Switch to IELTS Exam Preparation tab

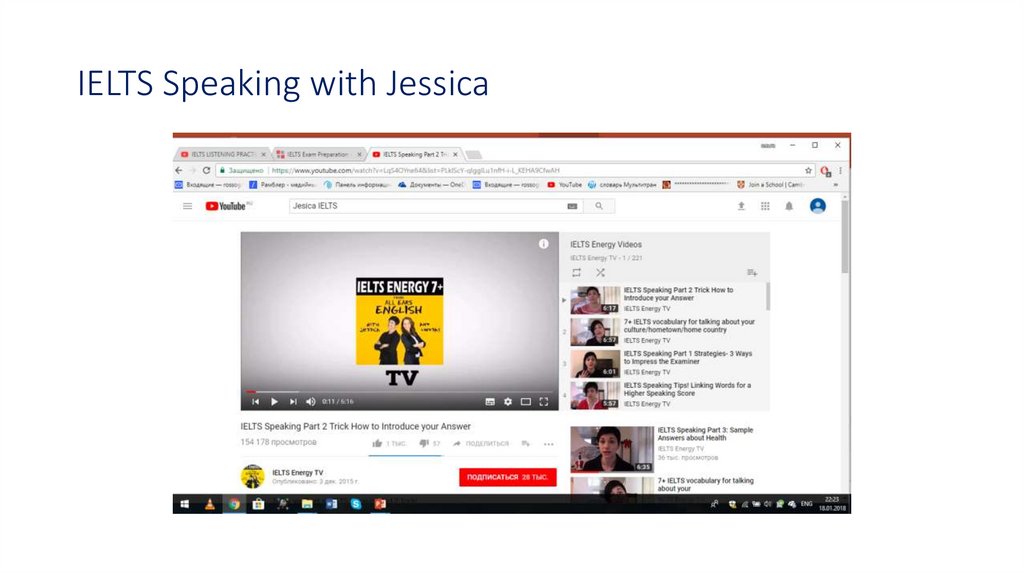pyautogui.click(x=316, y=155)
